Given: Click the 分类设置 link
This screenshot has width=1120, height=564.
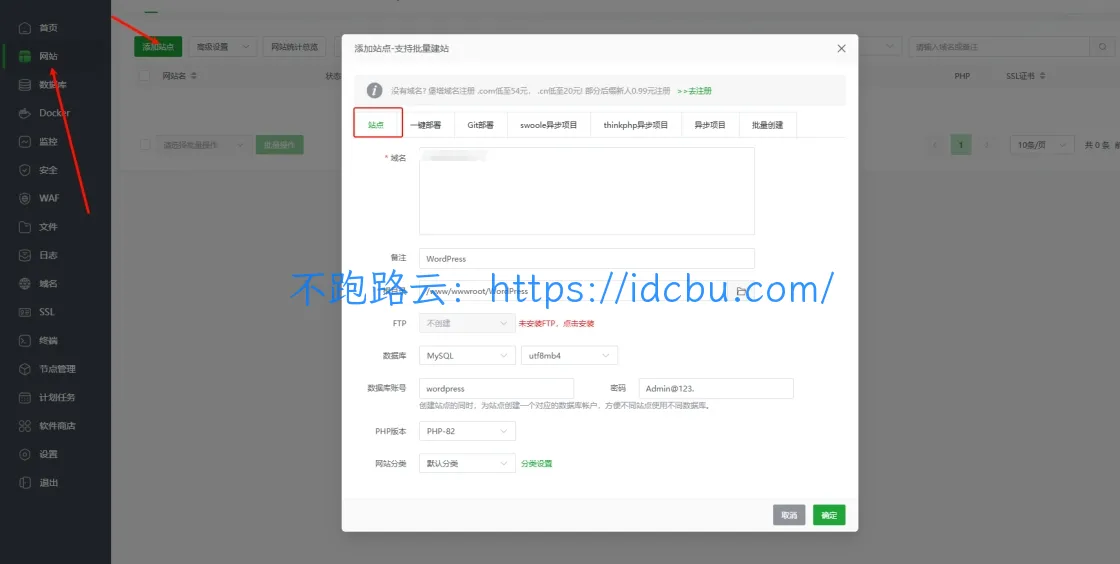Looking at the screenshot, I should pos(536,463).
